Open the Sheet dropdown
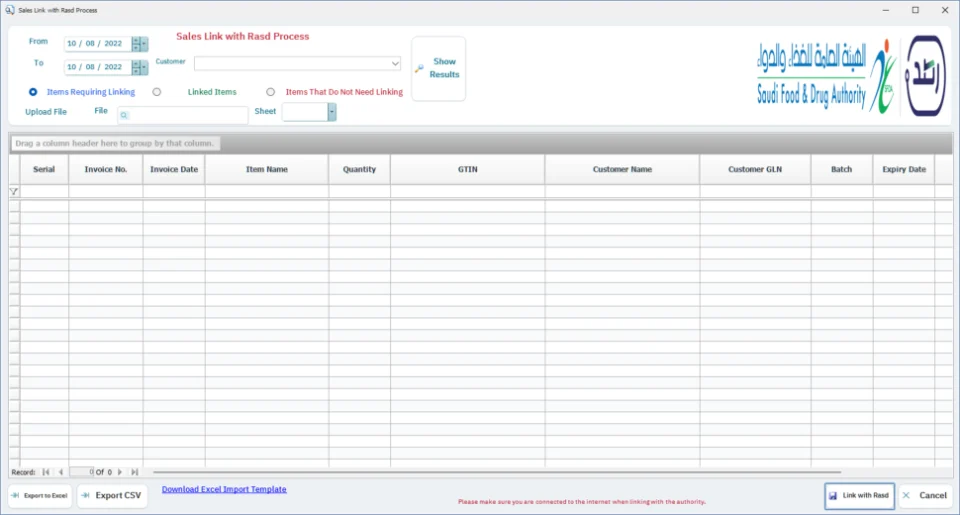 coord(332,112)
